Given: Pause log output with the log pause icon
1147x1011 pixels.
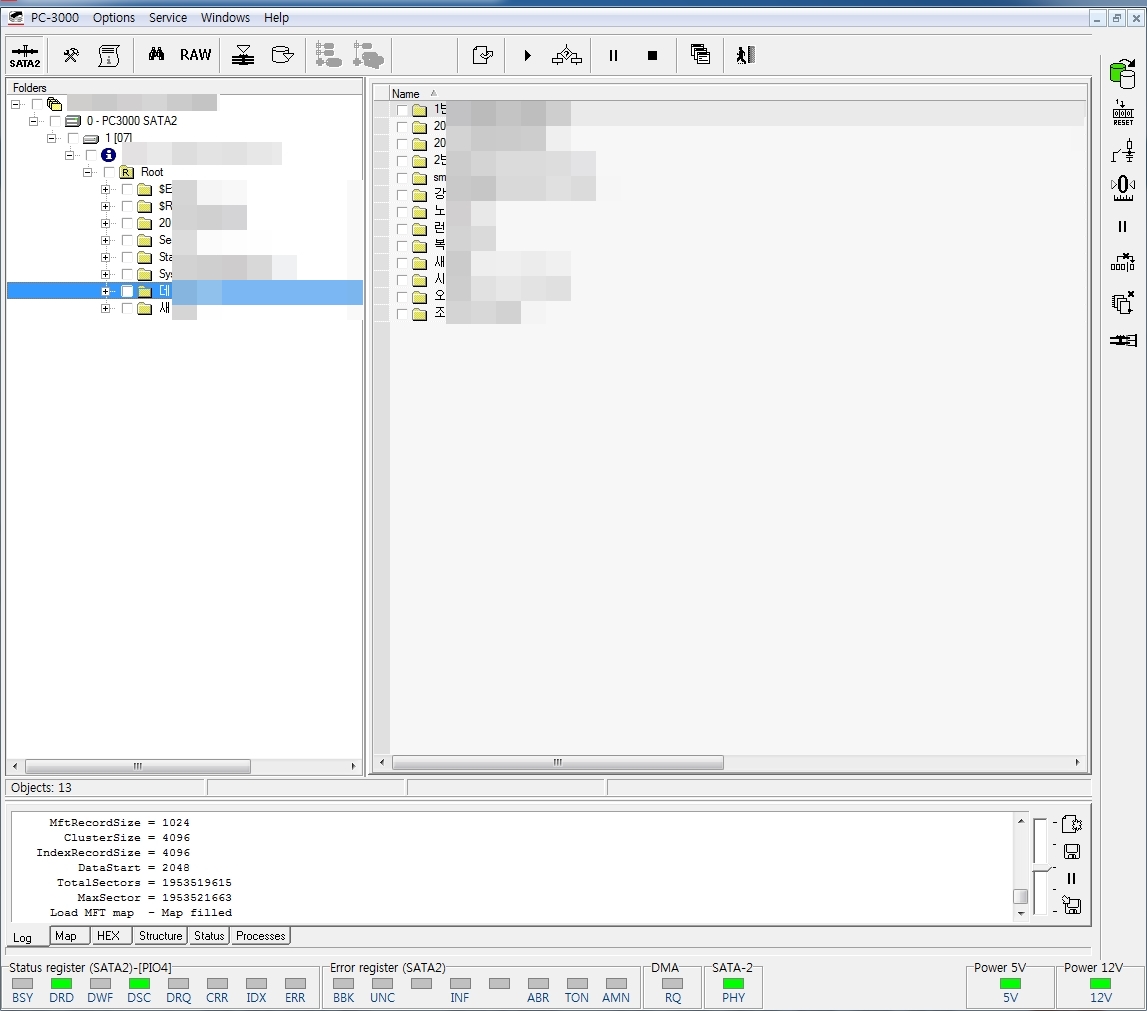Looking at the screenshot, I should [x=1072, y=879].
